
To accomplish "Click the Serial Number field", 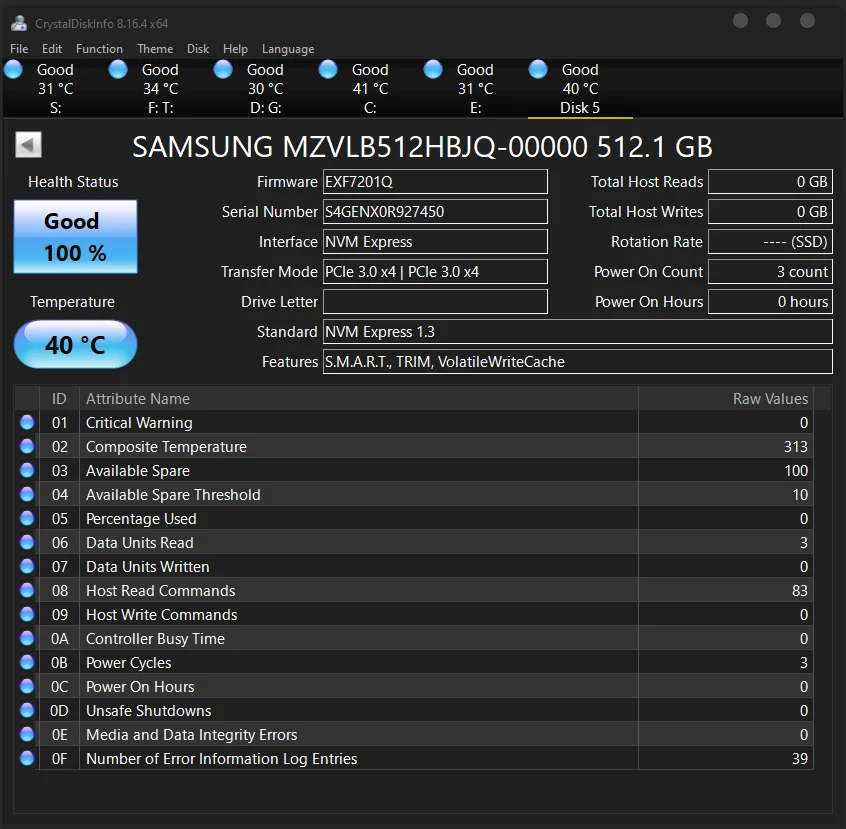I will click(435, 212).
